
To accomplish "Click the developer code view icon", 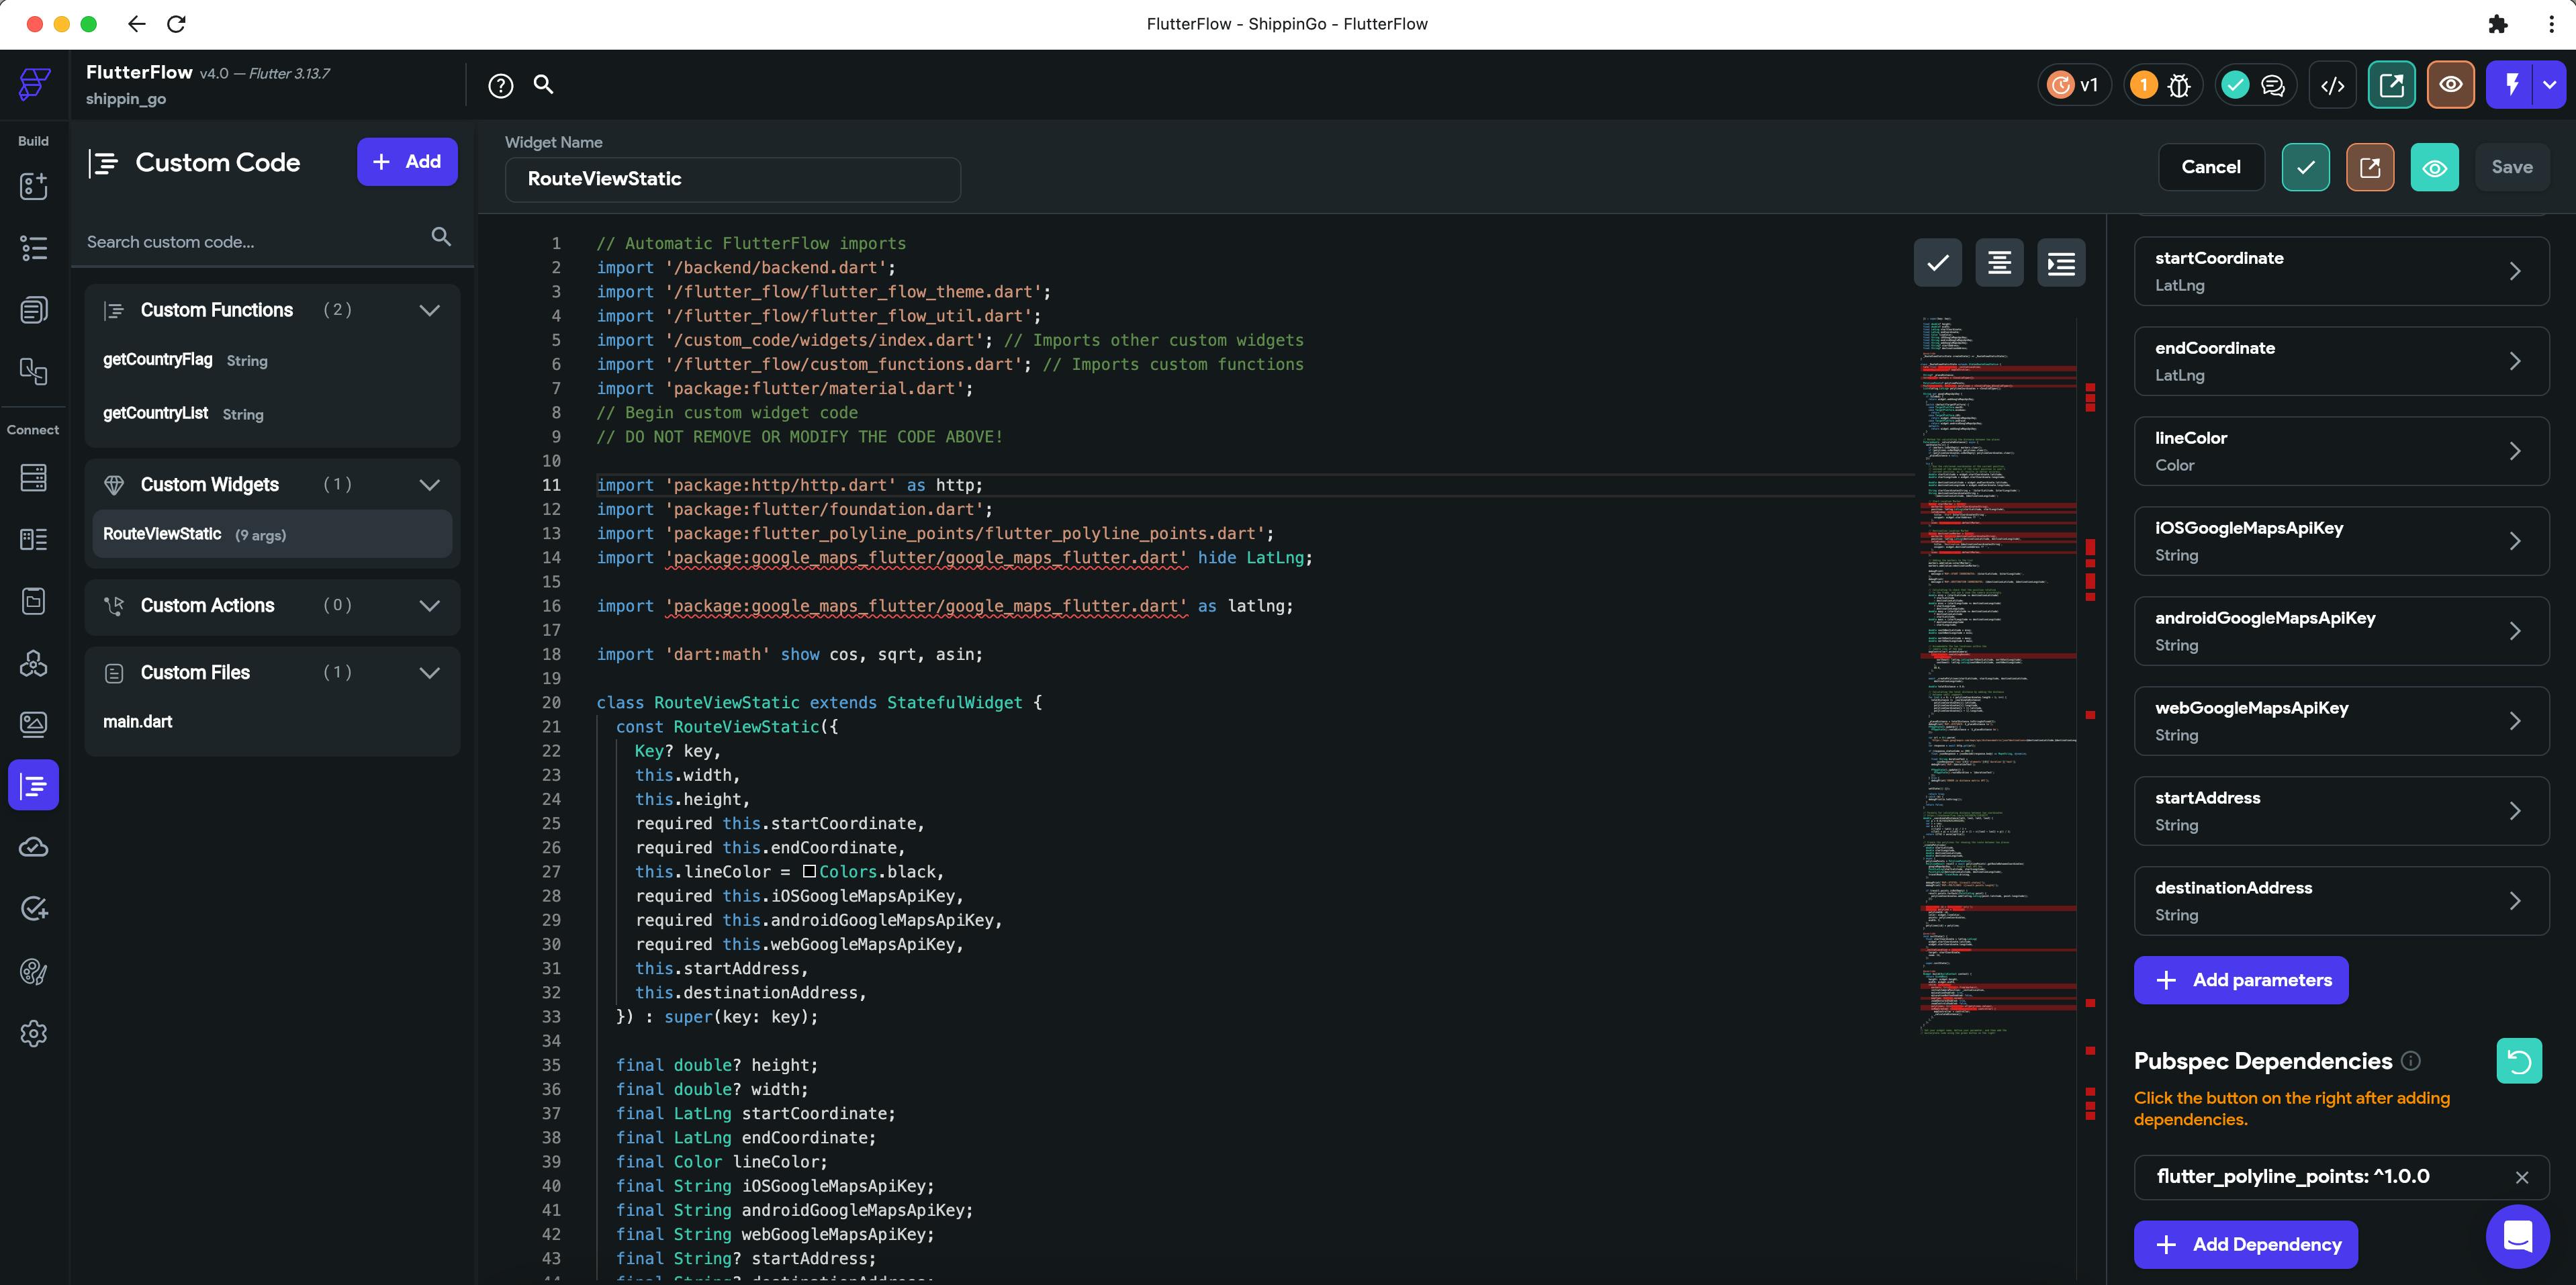I will [x=2332, y=86].
